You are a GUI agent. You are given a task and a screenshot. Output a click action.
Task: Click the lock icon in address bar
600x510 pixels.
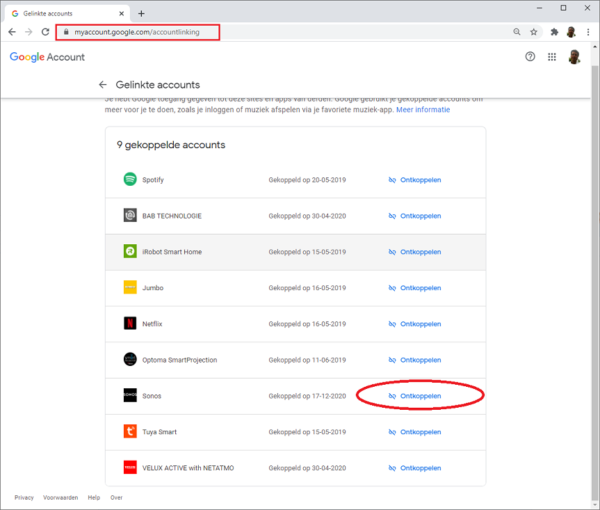66,32
